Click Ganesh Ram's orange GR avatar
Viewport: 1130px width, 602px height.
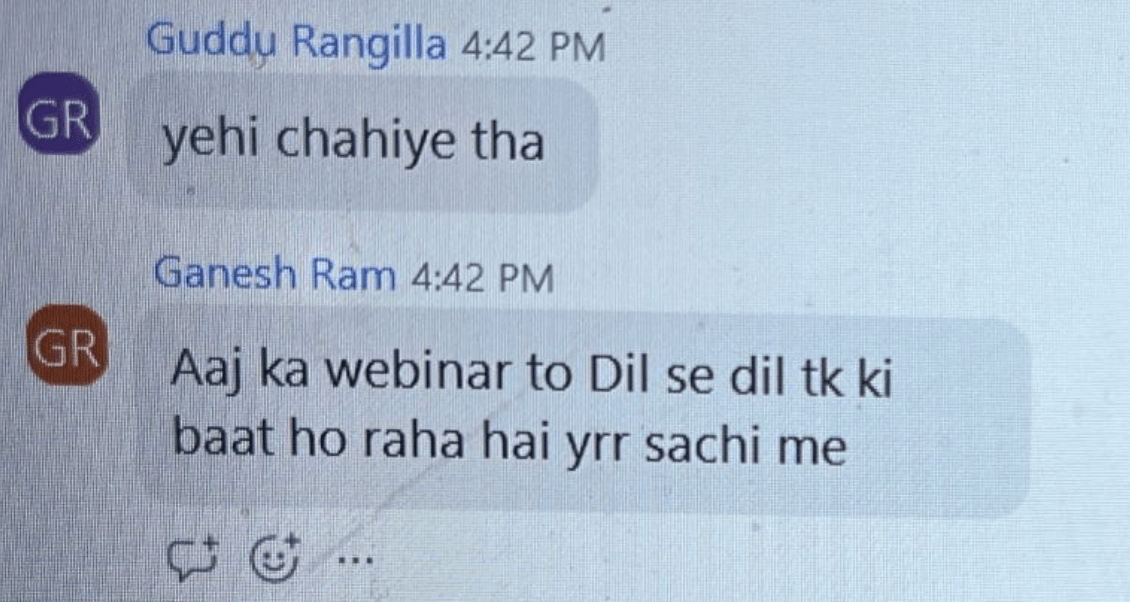(x=67, y=345)
